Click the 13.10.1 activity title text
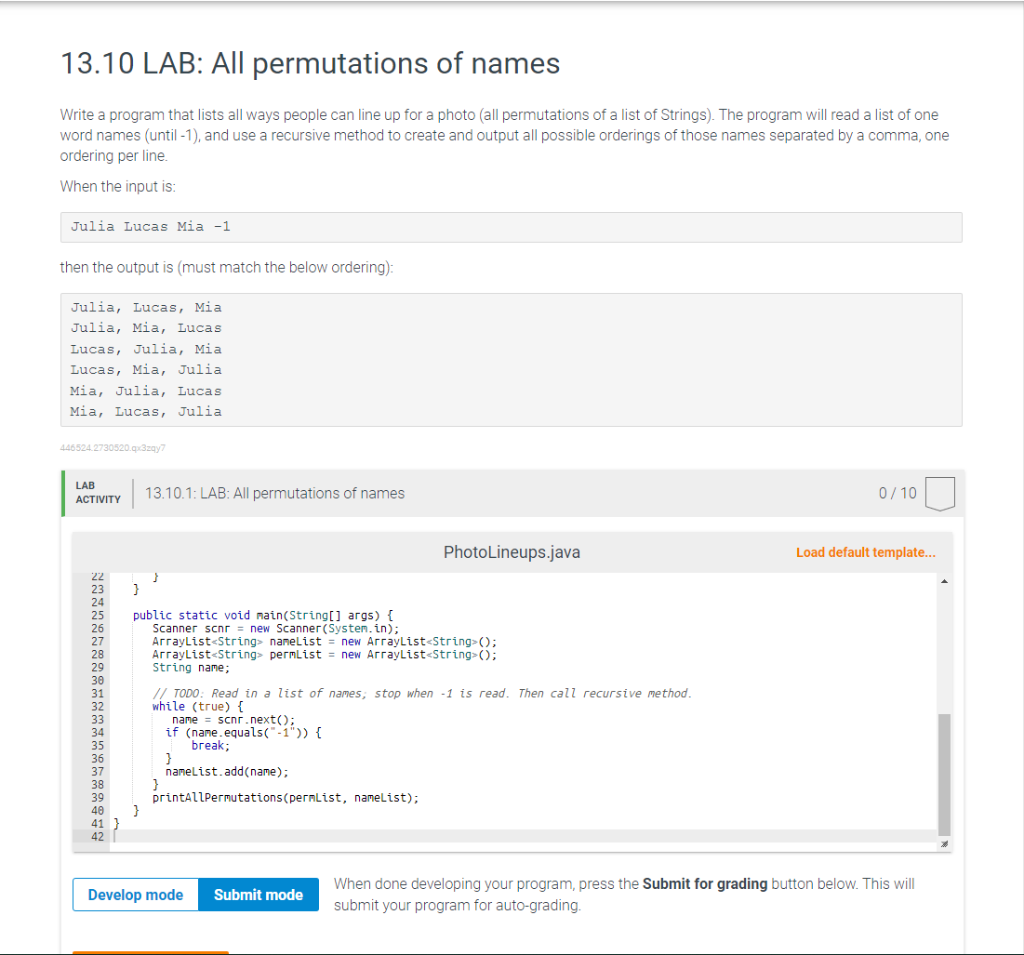1024x955 pixels. (x=274, y=492)
